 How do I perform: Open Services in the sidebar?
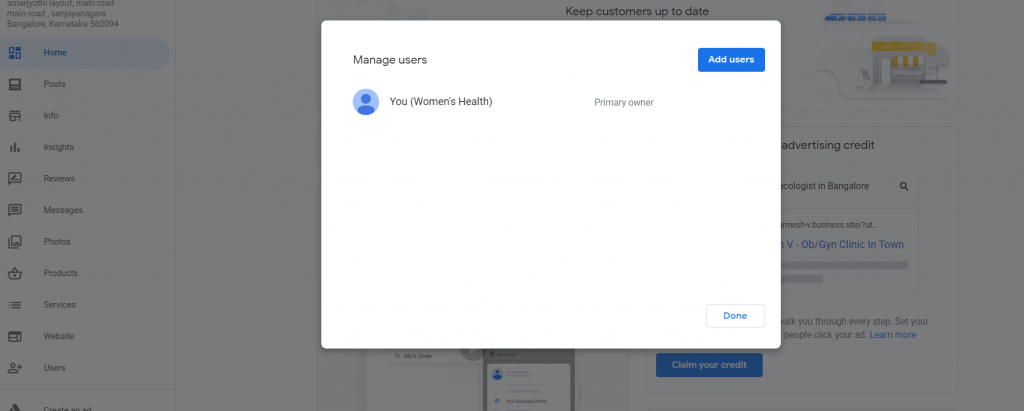click(85, 304)
